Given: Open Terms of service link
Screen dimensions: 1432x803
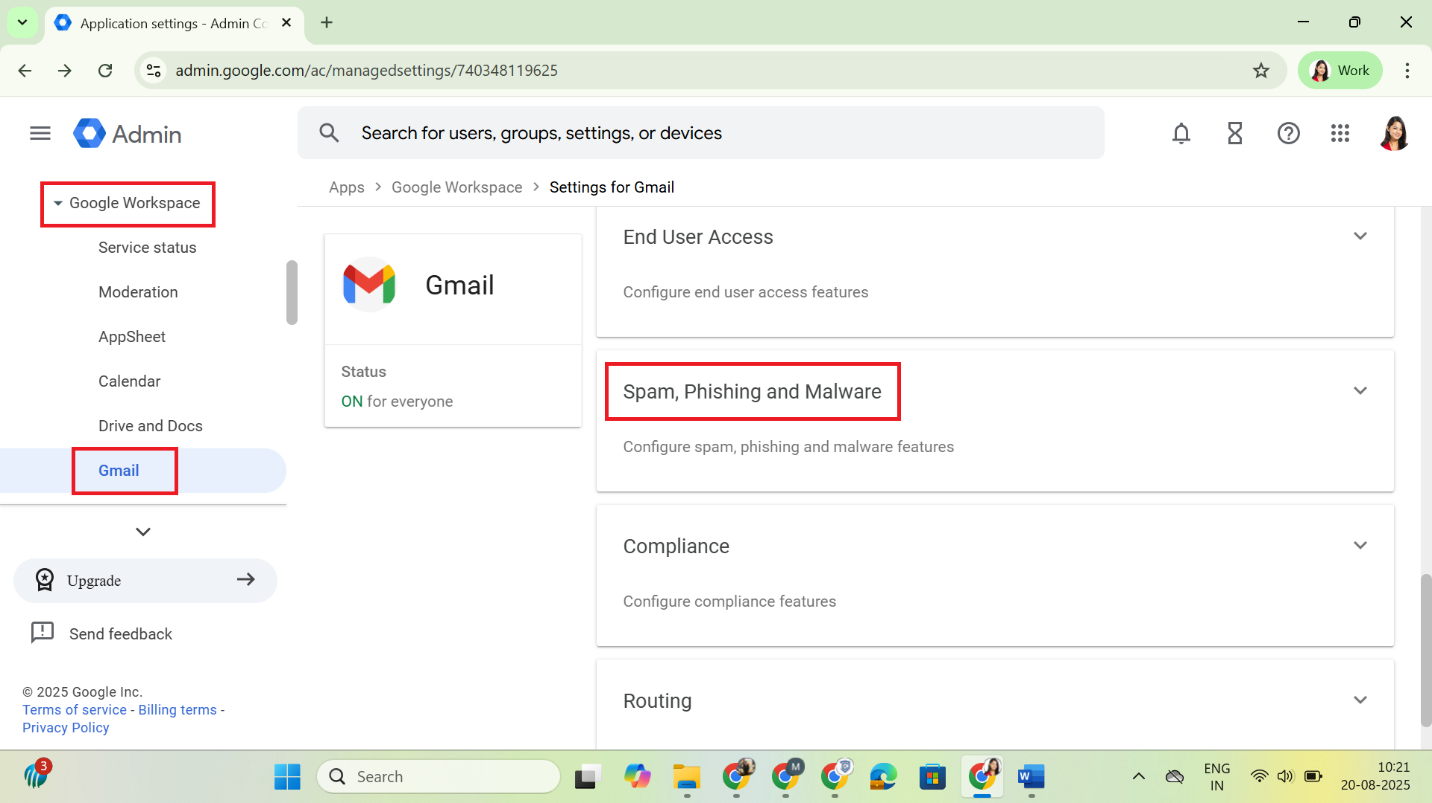Looking at the screenshot, I should [75, 710].
